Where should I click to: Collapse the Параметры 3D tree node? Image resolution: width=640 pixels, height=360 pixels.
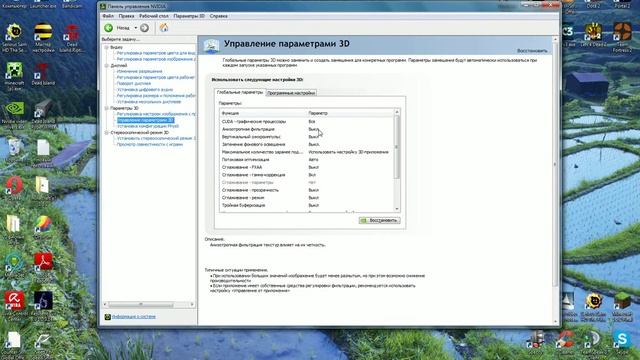coord(106,108)
